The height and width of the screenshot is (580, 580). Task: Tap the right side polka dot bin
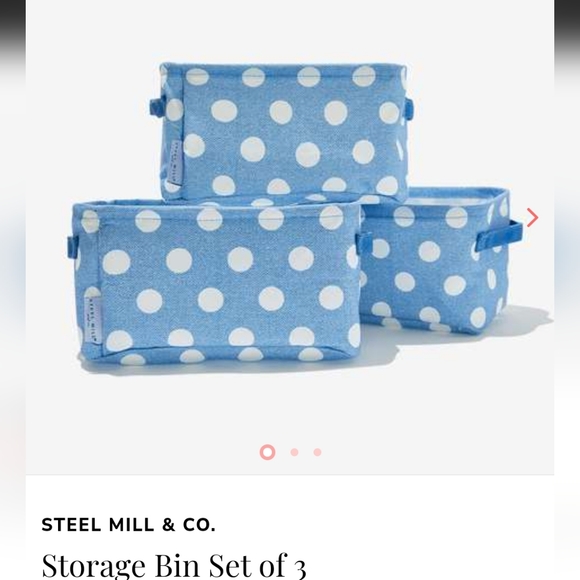tap(438, 263)
